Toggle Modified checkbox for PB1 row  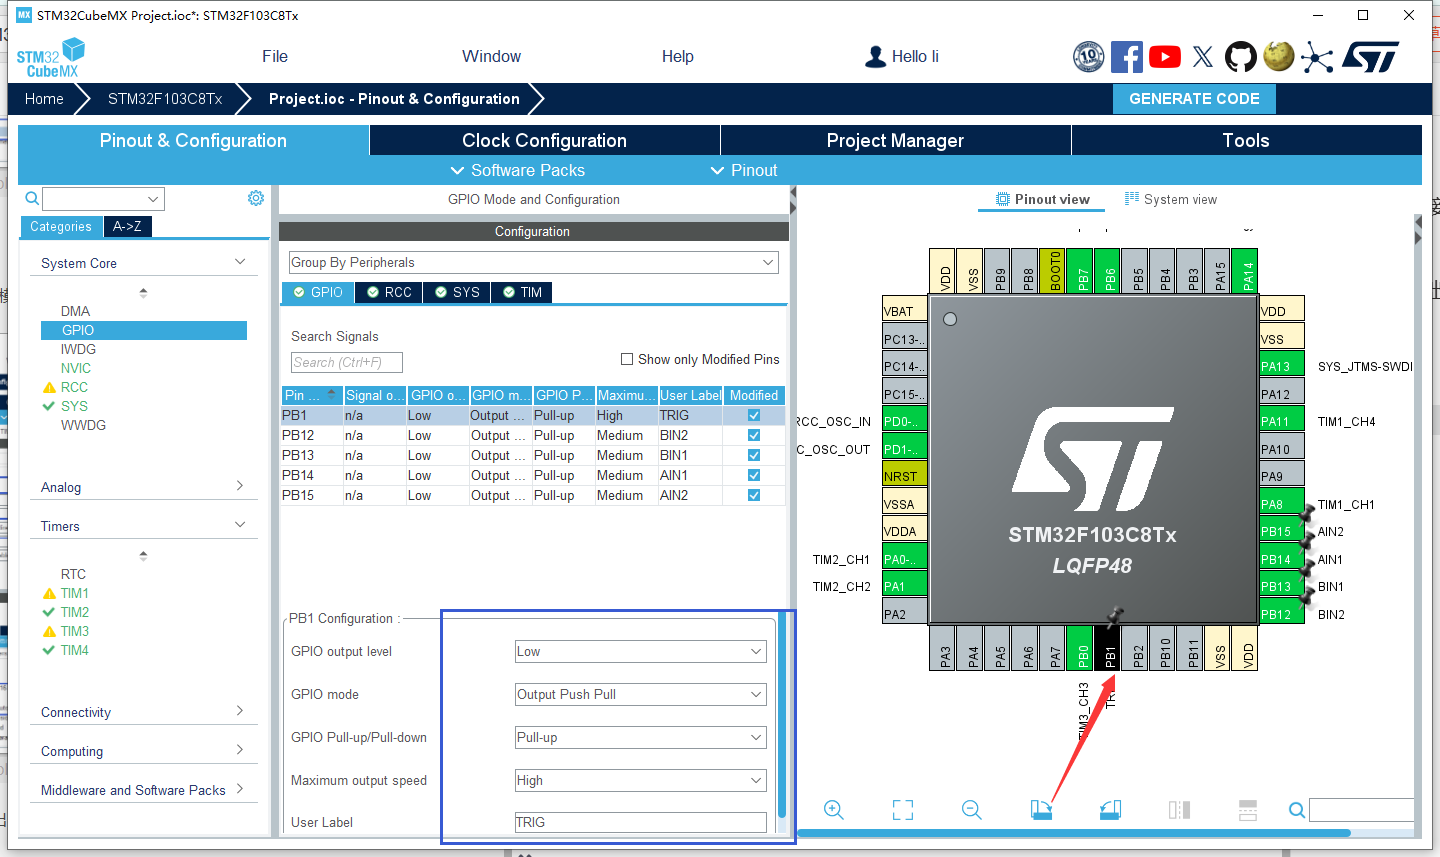tap(754, 415)
